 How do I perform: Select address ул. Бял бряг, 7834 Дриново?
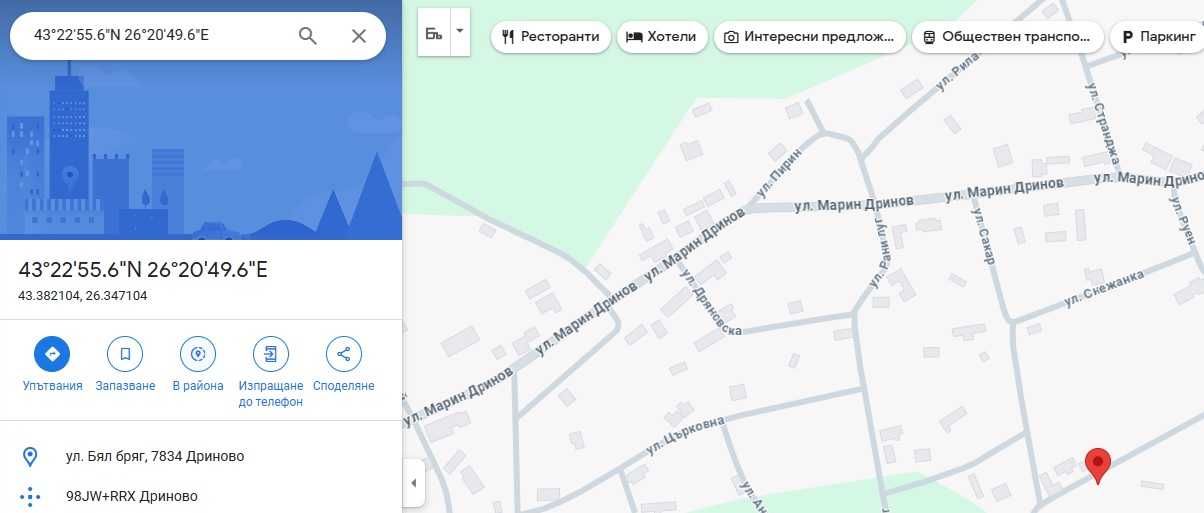coord(155,457)
